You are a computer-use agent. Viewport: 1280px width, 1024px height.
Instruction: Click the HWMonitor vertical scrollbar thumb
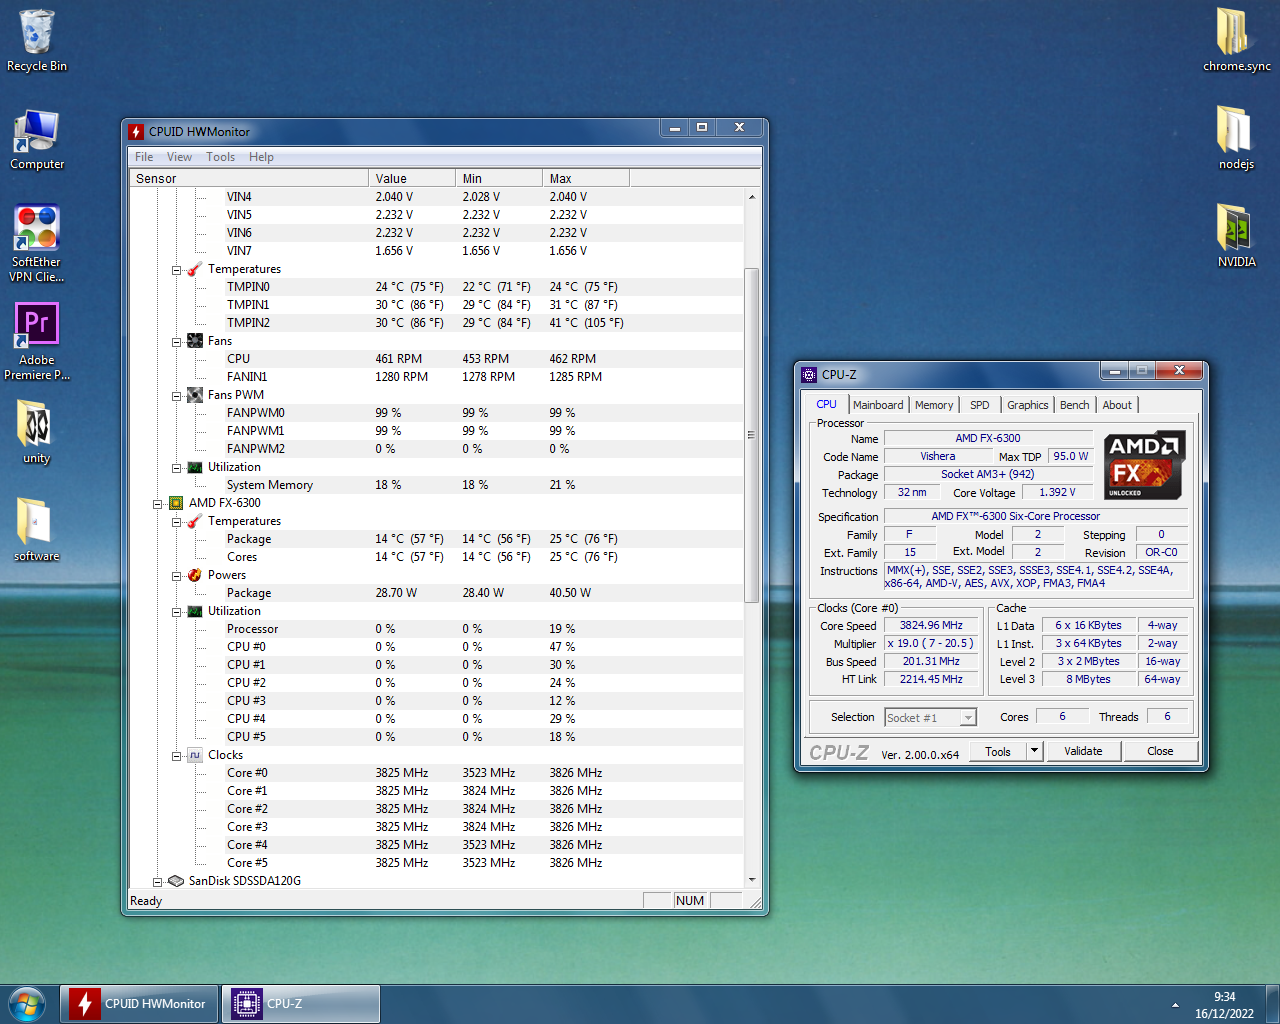751,435
